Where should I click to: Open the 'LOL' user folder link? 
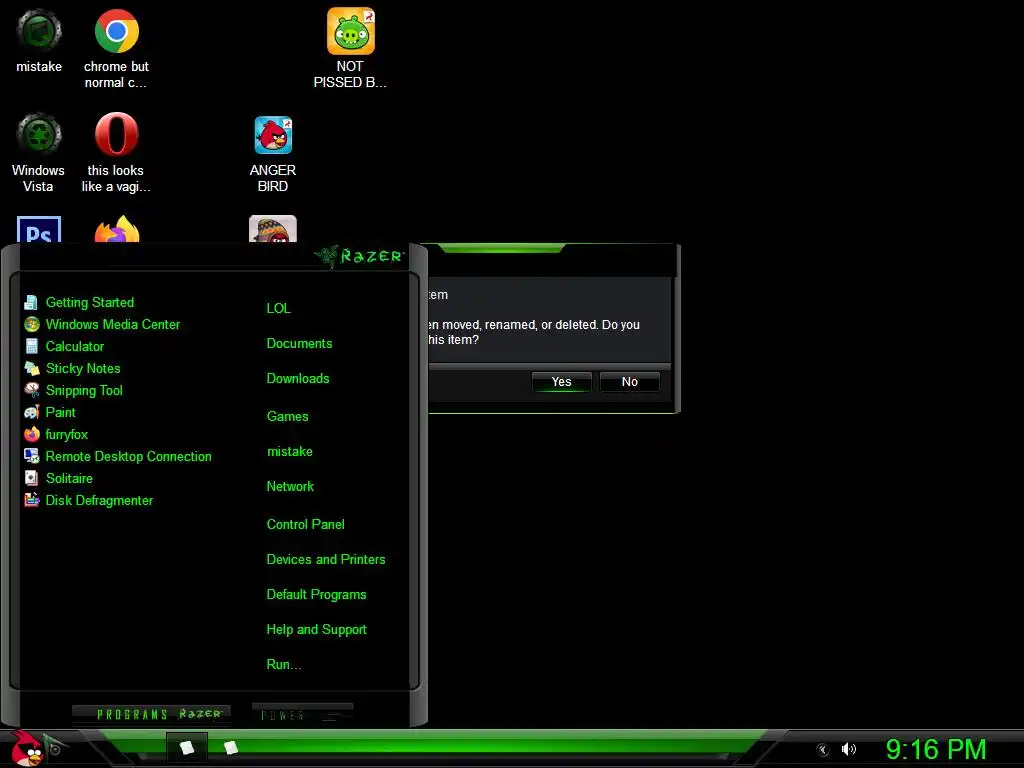pos(278,308)
